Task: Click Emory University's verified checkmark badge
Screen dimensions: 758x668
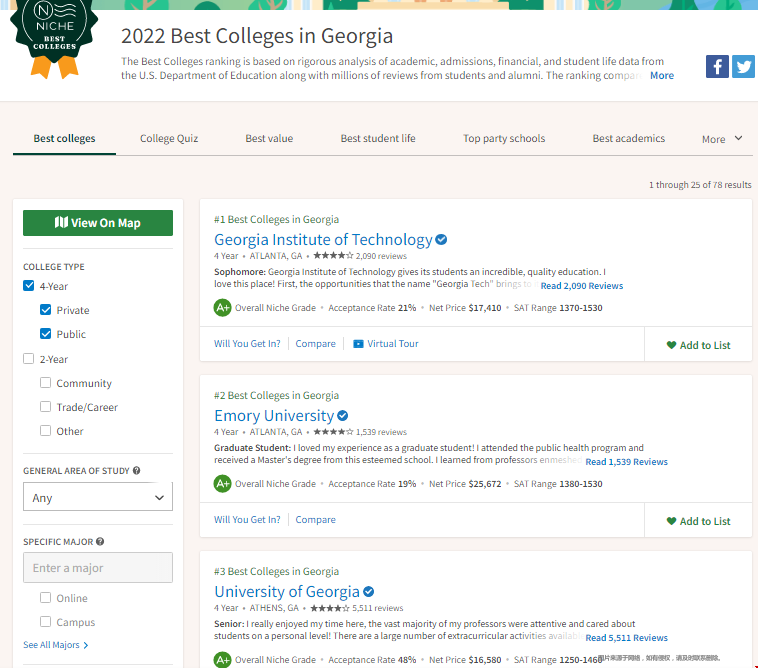Action: tap(343, 416)
